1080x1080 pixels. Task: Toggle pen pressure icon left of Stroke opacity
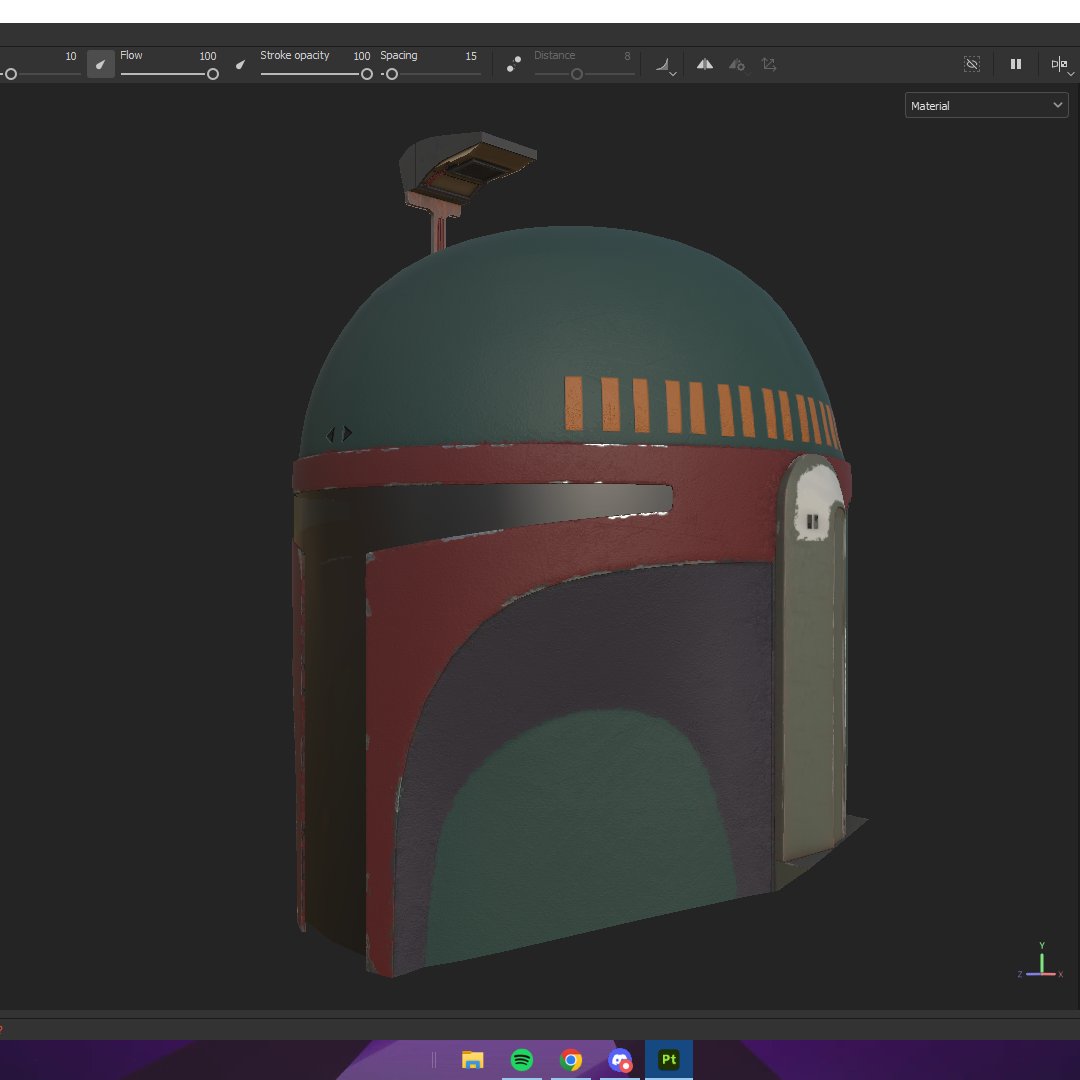coord(240,64)
